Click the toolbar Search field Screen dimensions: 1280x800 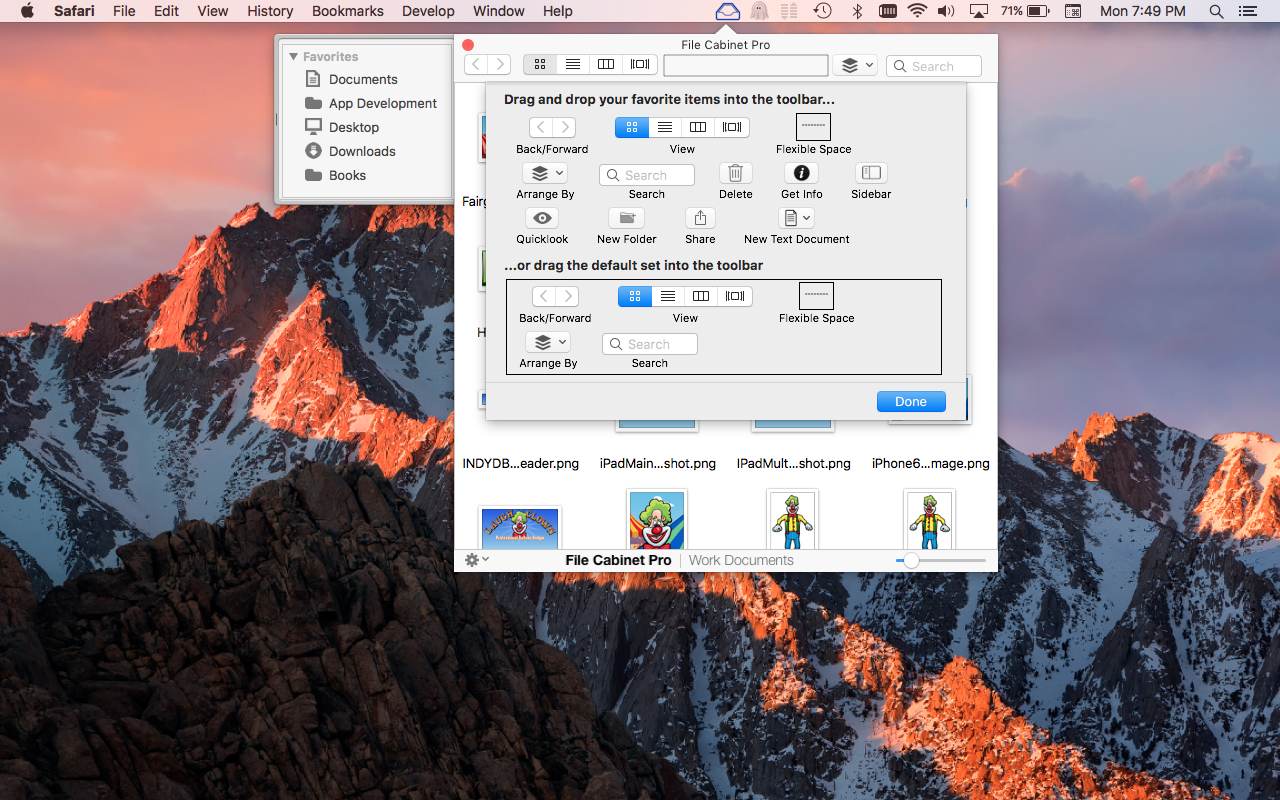pyautogui.click(x=934, y=66)
